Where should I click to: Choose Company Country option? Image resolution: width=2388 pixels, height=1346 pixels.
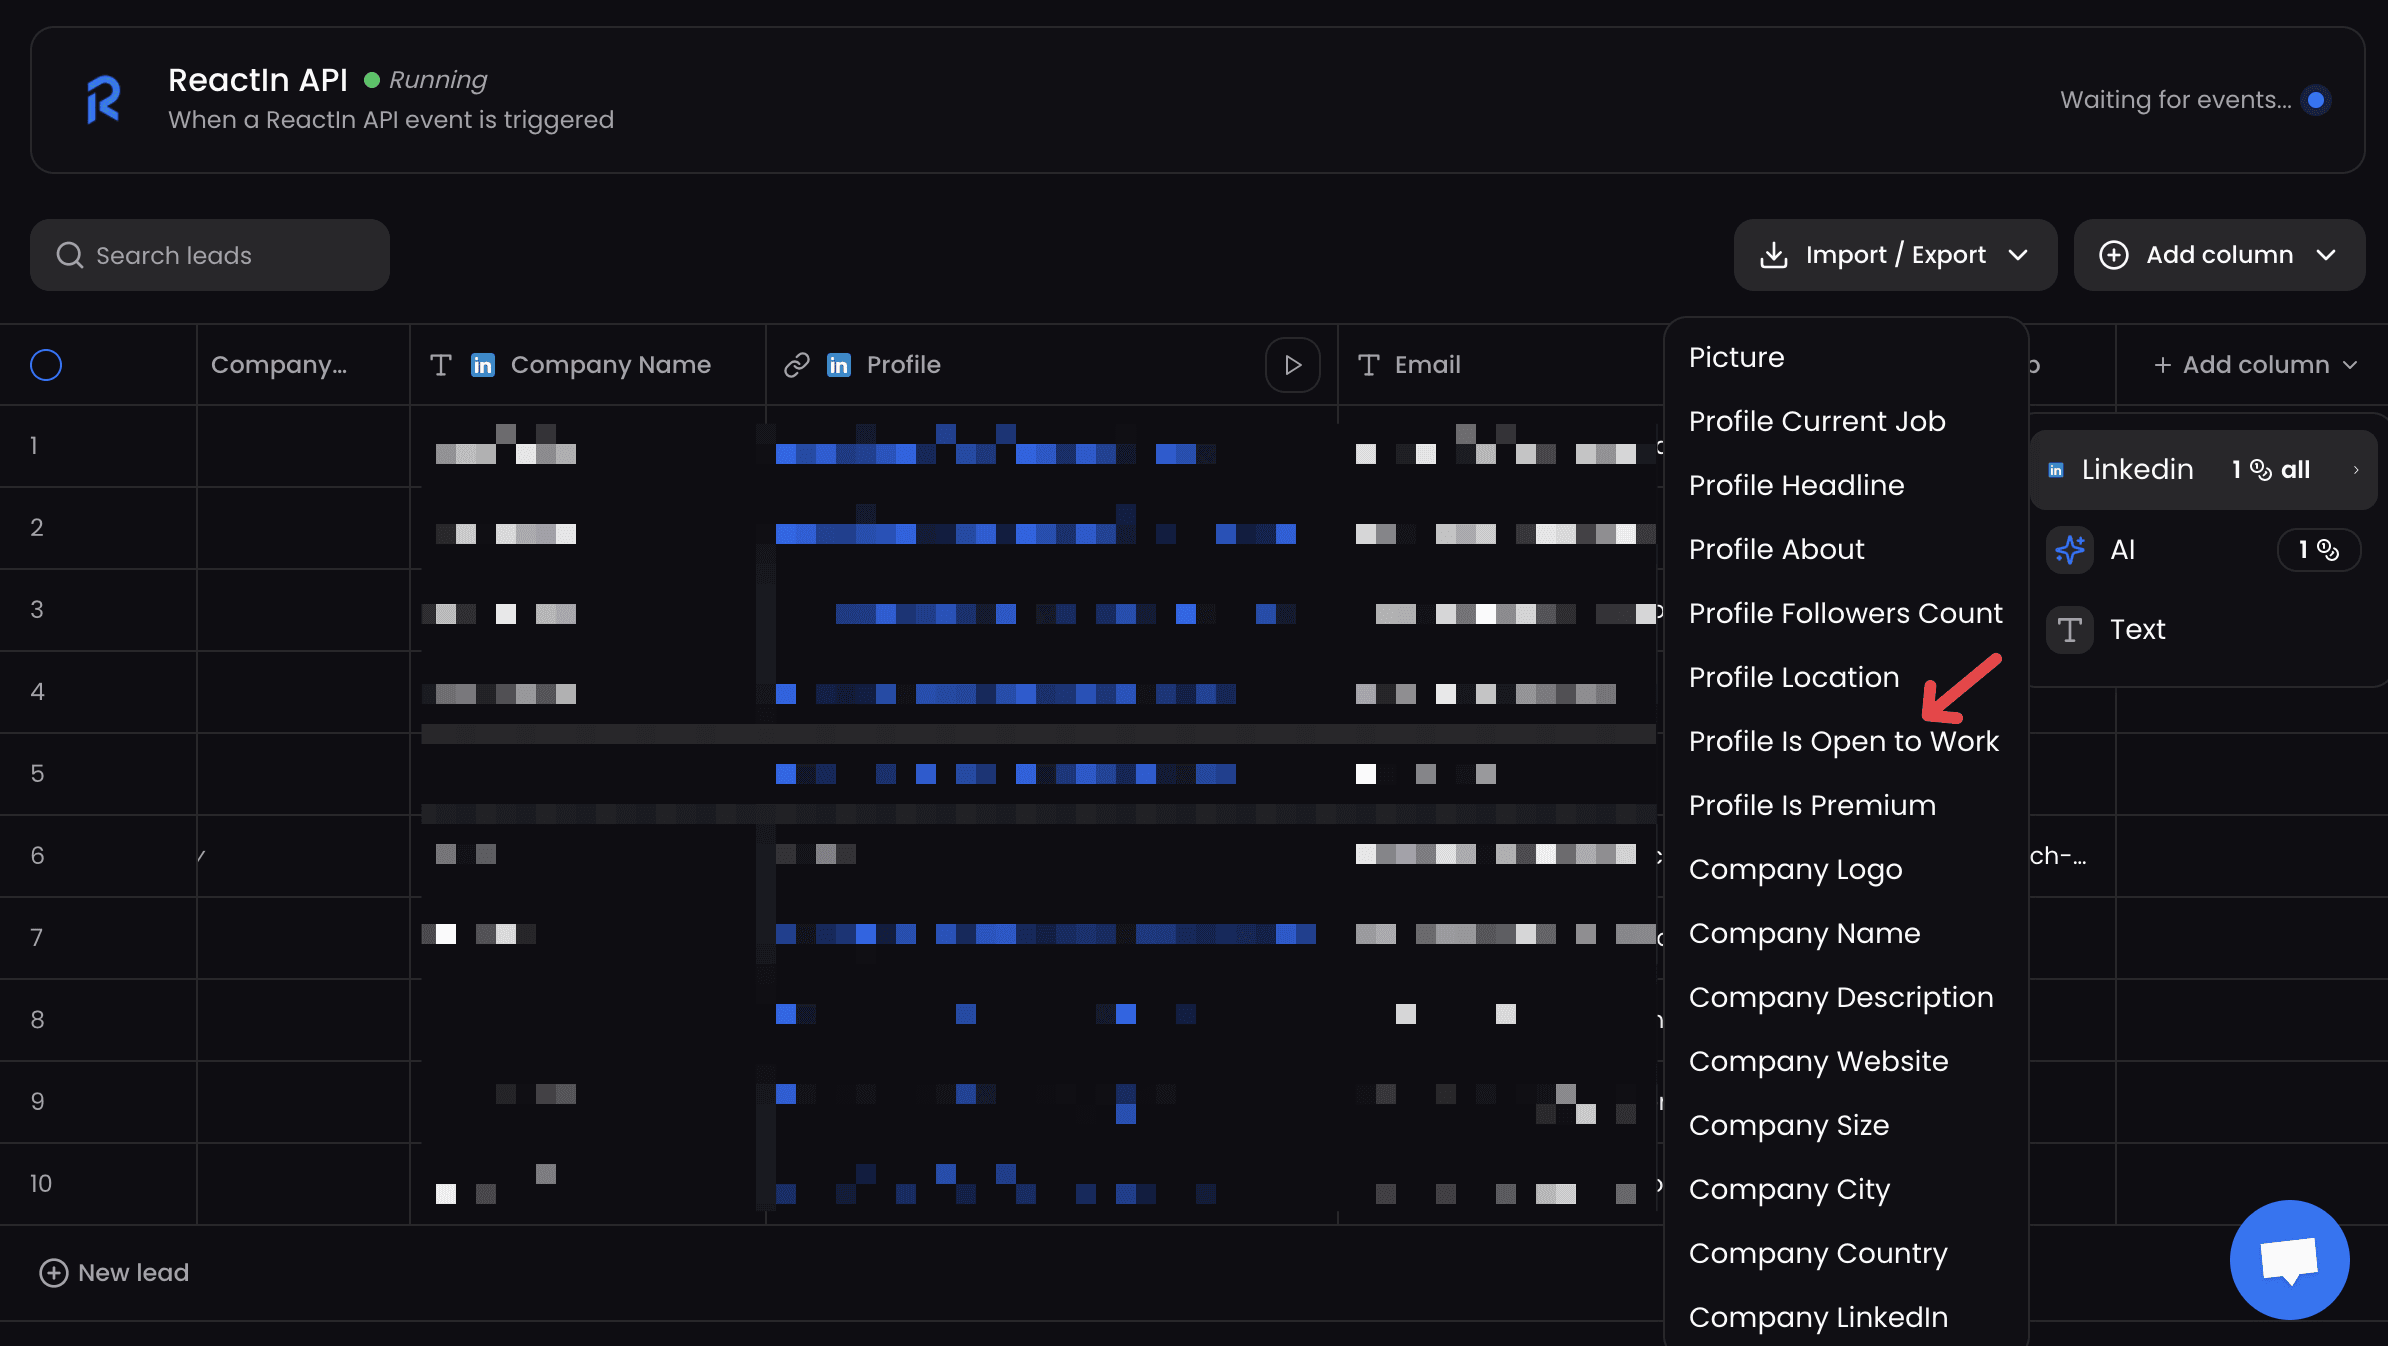click(x=1818, y=1253)
